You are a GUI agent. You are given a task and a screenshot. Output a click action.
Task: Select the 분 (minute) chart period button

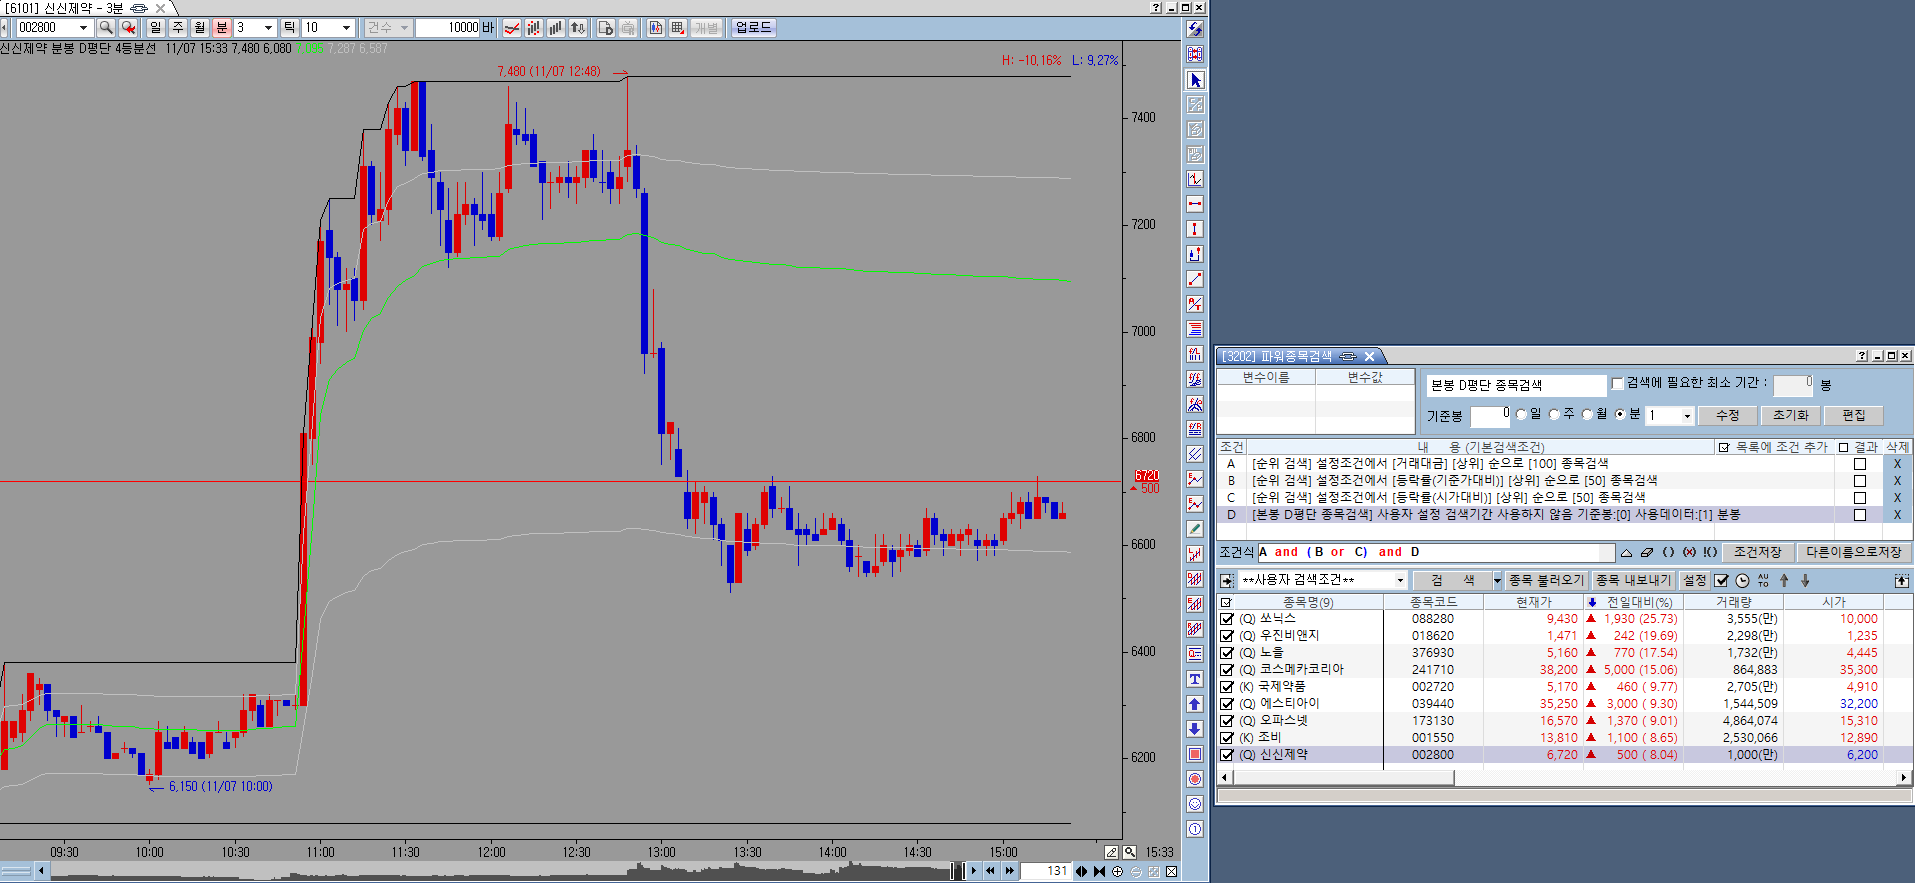(222, 28)
